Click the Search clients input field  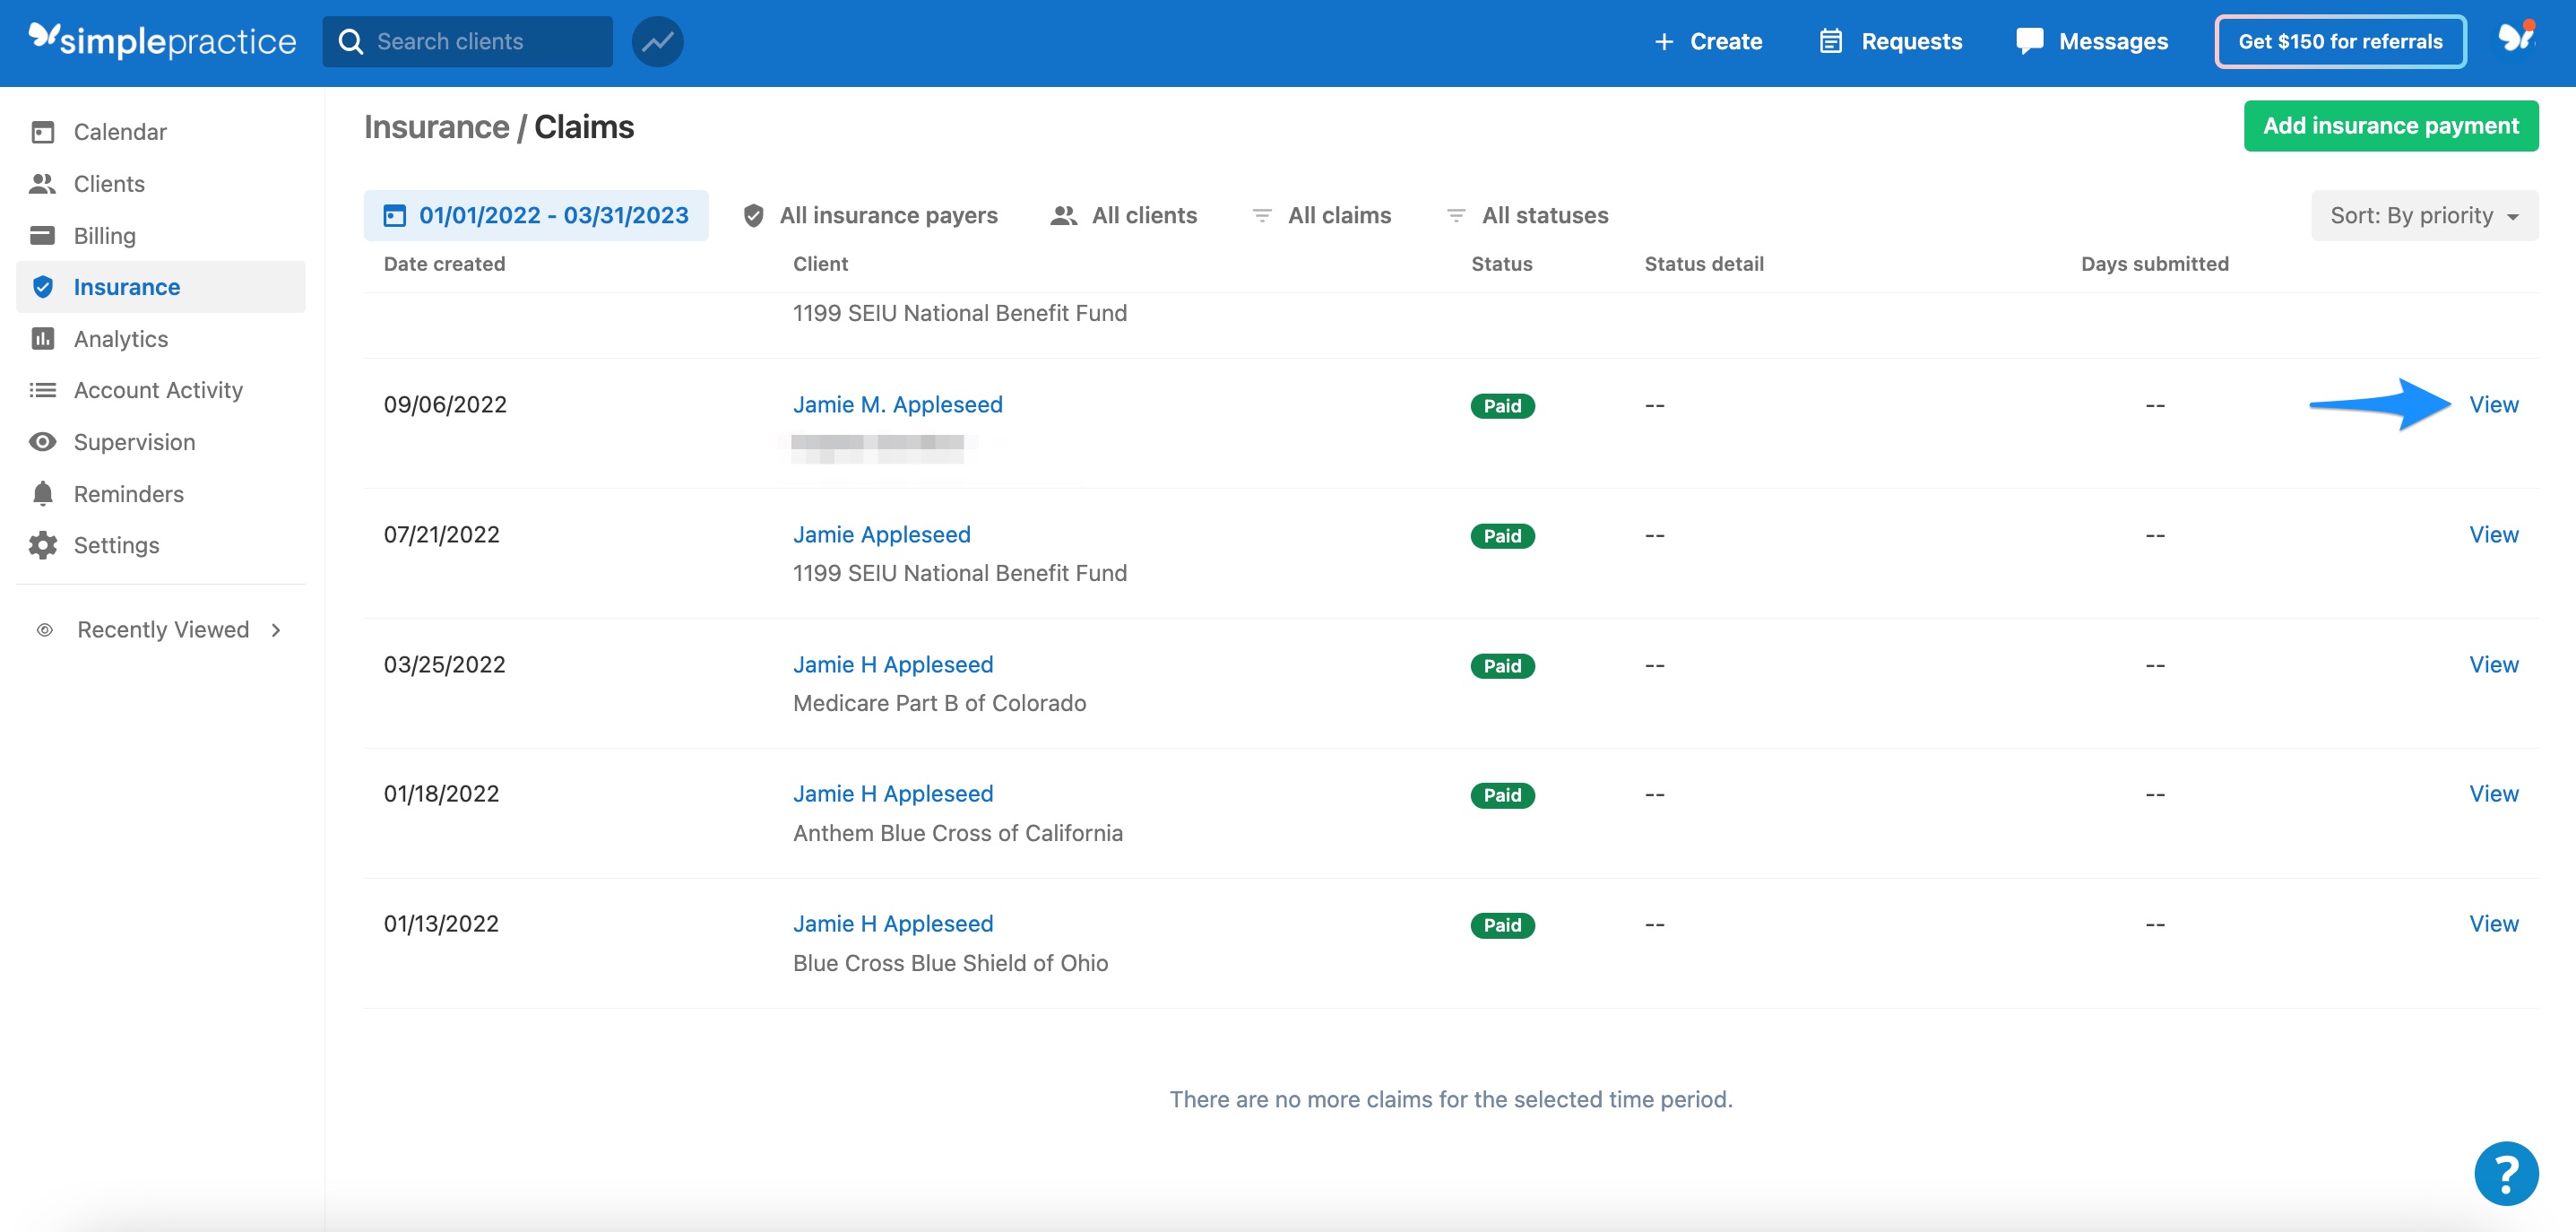coord(467,41)
